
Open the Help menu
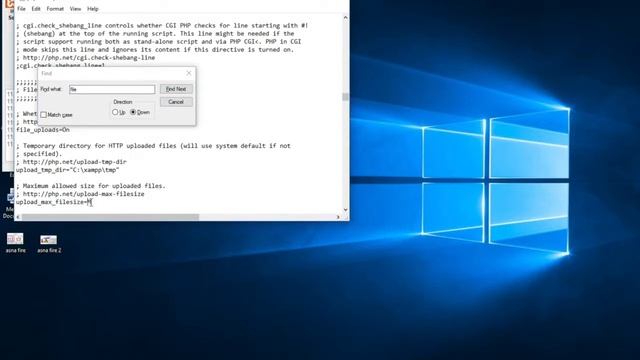(x=93, y=9)
